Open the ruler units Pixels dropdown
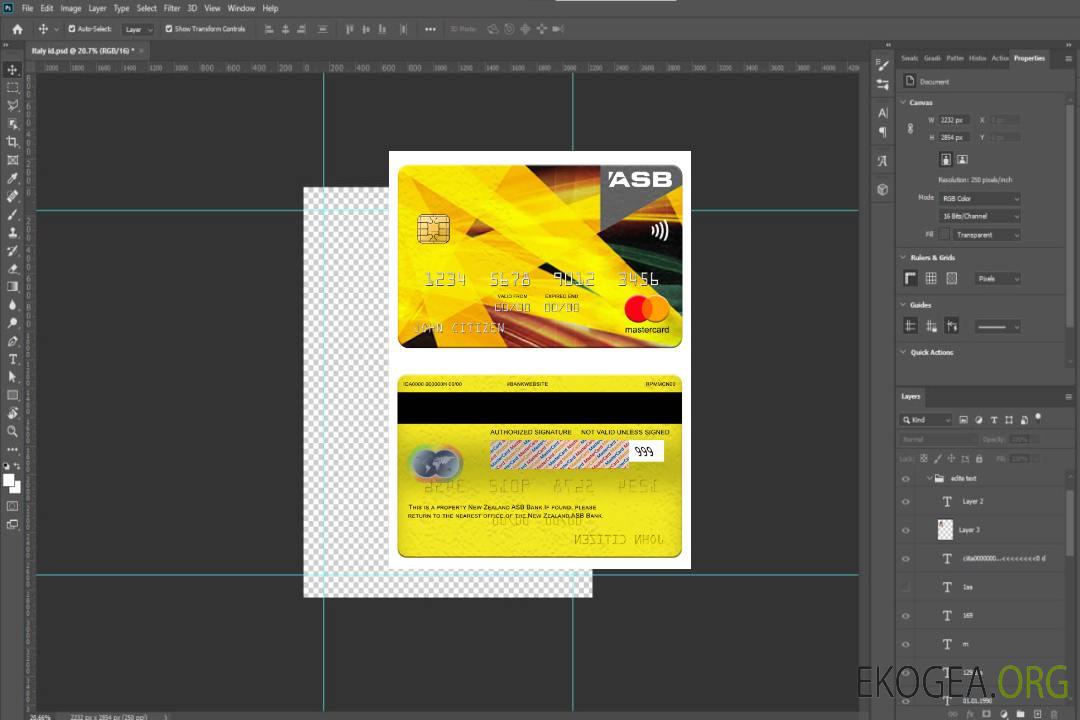 [997, 278]
